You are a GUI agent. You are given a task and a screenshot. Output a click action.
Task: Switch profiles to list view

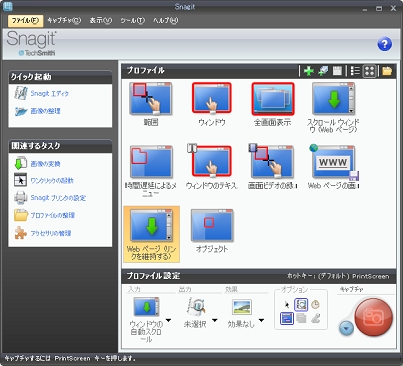pyautogui.click(x=355, y=71)
